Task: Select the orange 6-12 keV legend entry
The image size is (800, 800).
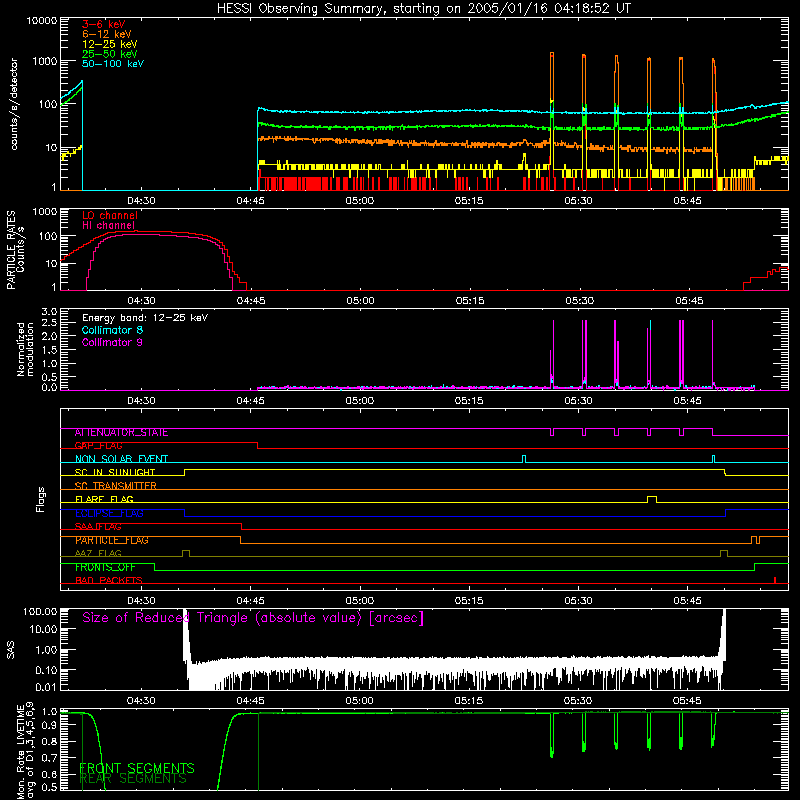Action: pos(106,34)
